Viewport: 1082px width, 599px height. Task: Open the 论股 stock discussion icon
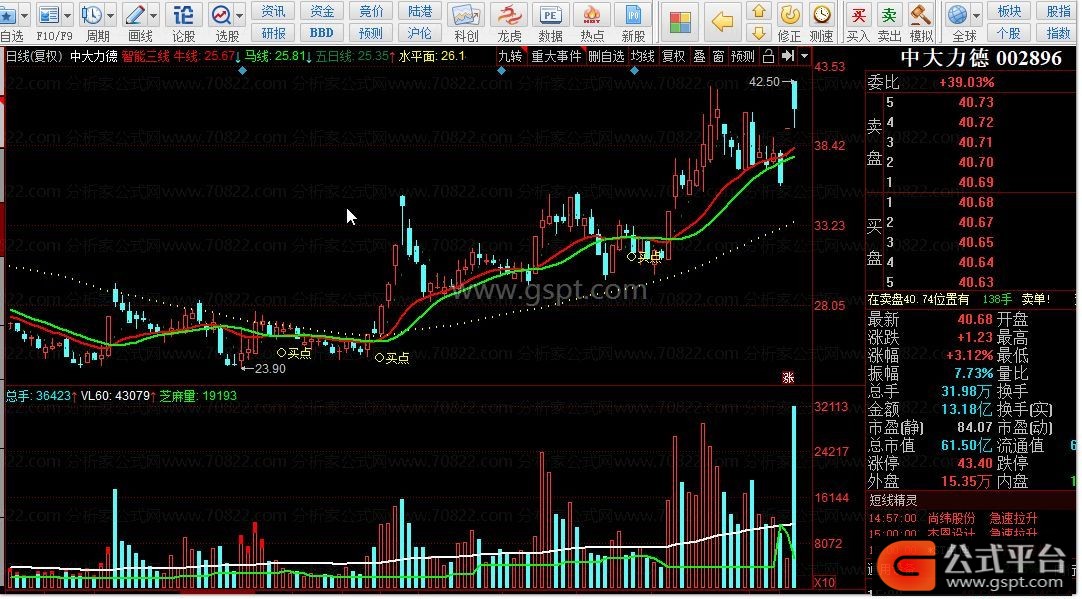click(x=184, y=14)
